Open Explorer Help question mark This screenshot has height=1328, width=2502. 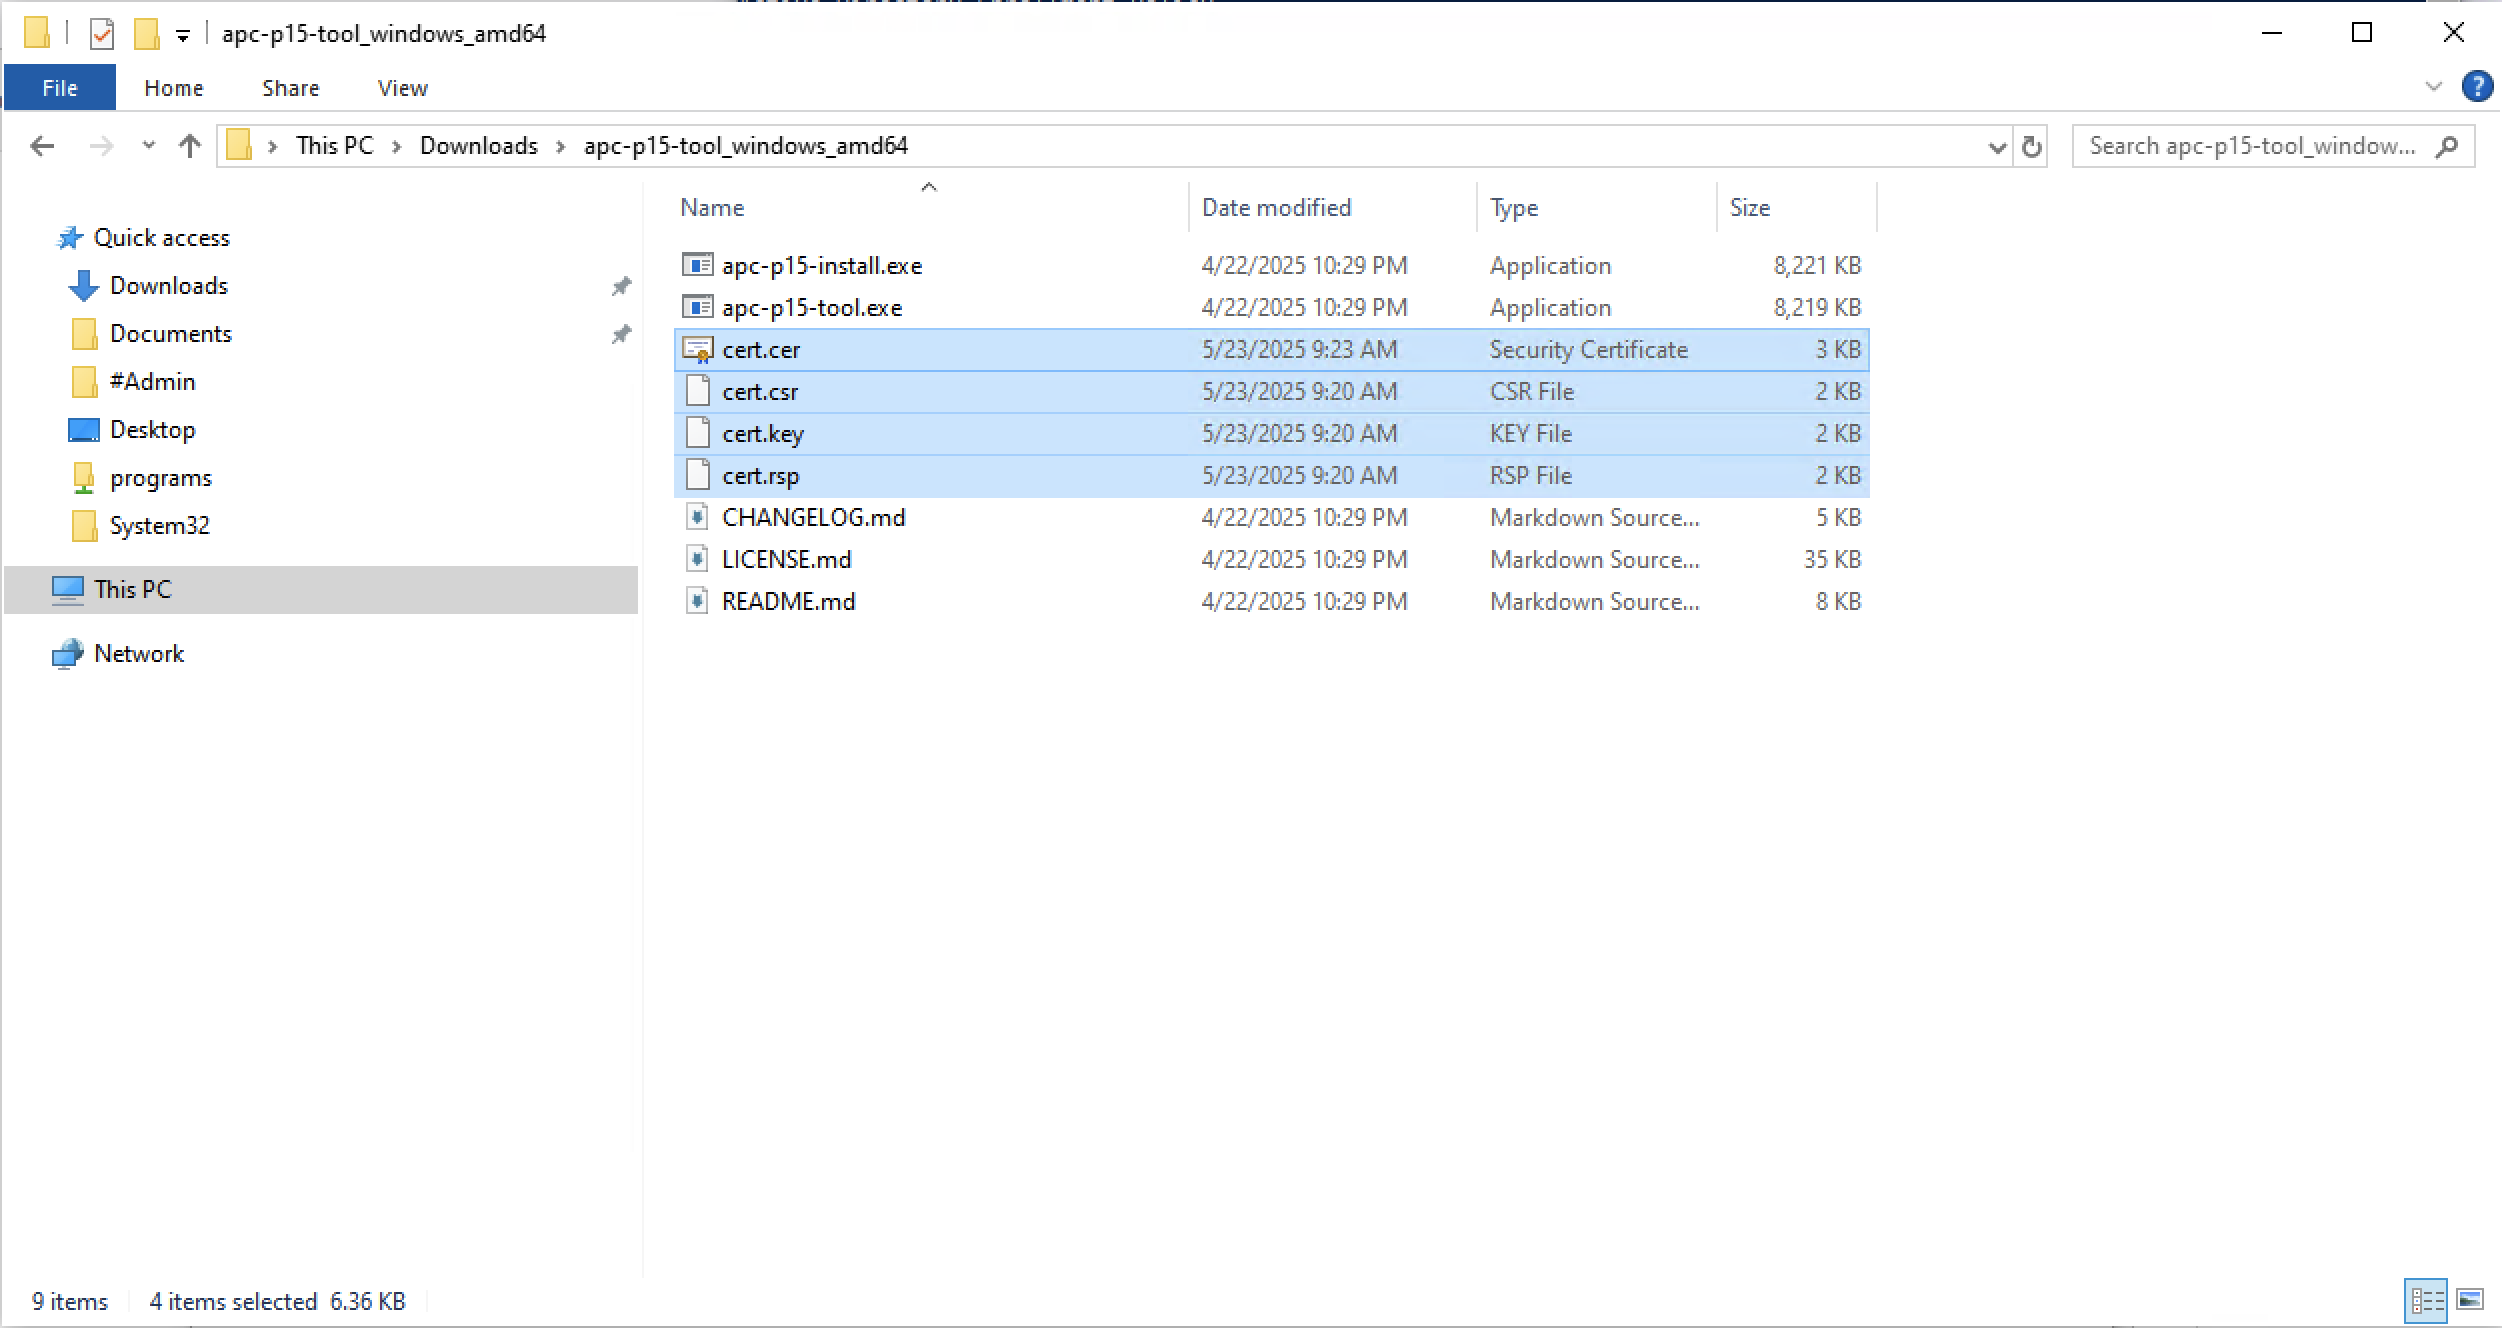coord(2477,87)
